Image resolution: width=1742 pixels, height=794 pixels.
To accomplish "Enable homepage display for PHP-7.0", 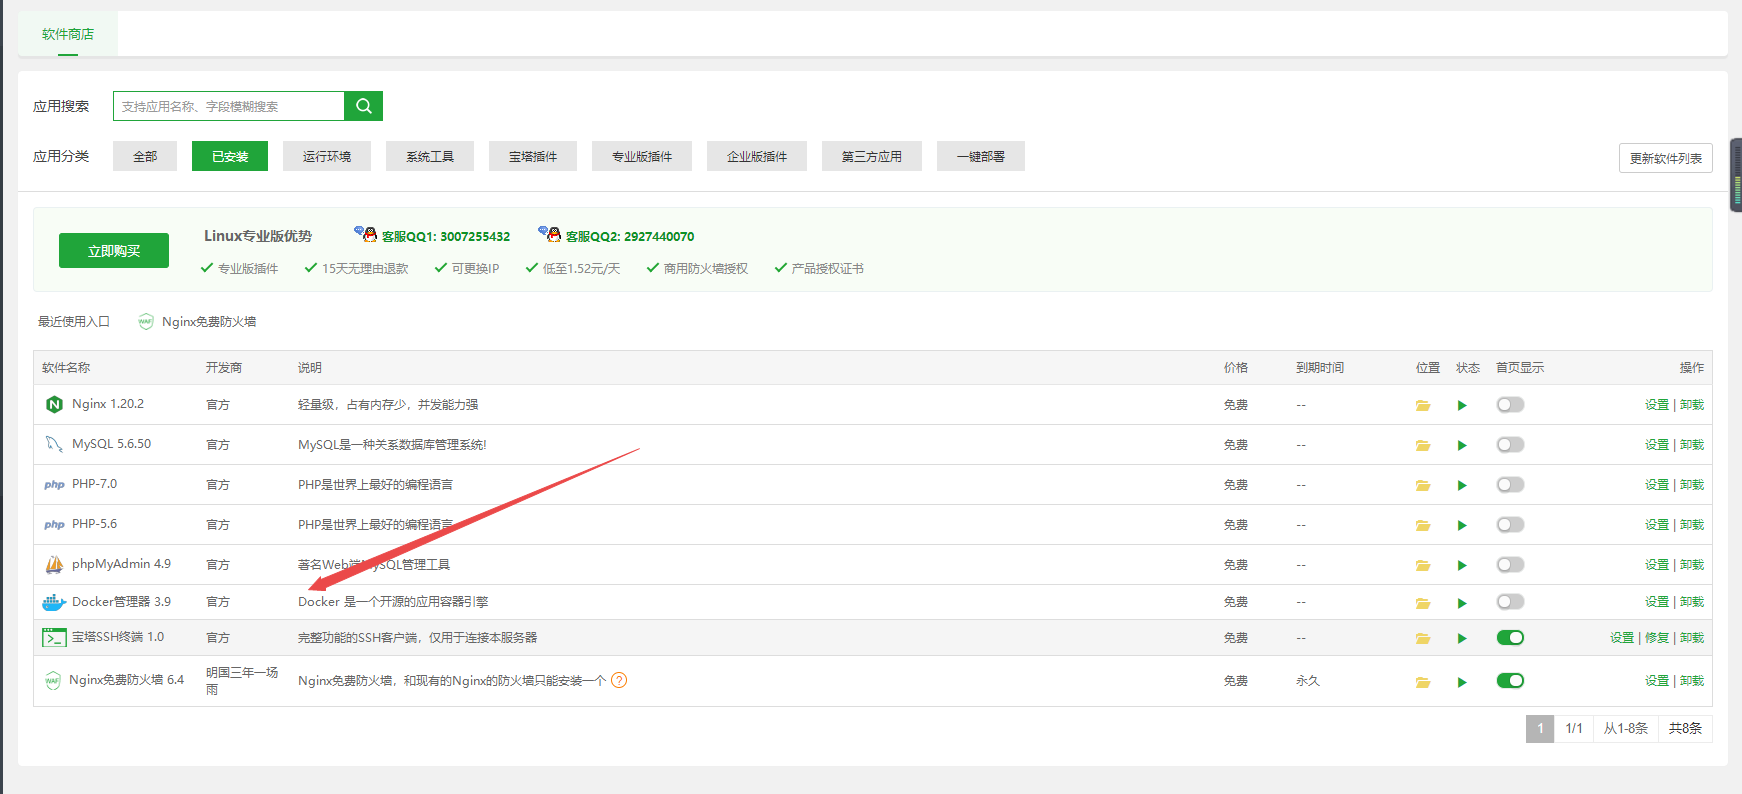I will point(1510,485).
